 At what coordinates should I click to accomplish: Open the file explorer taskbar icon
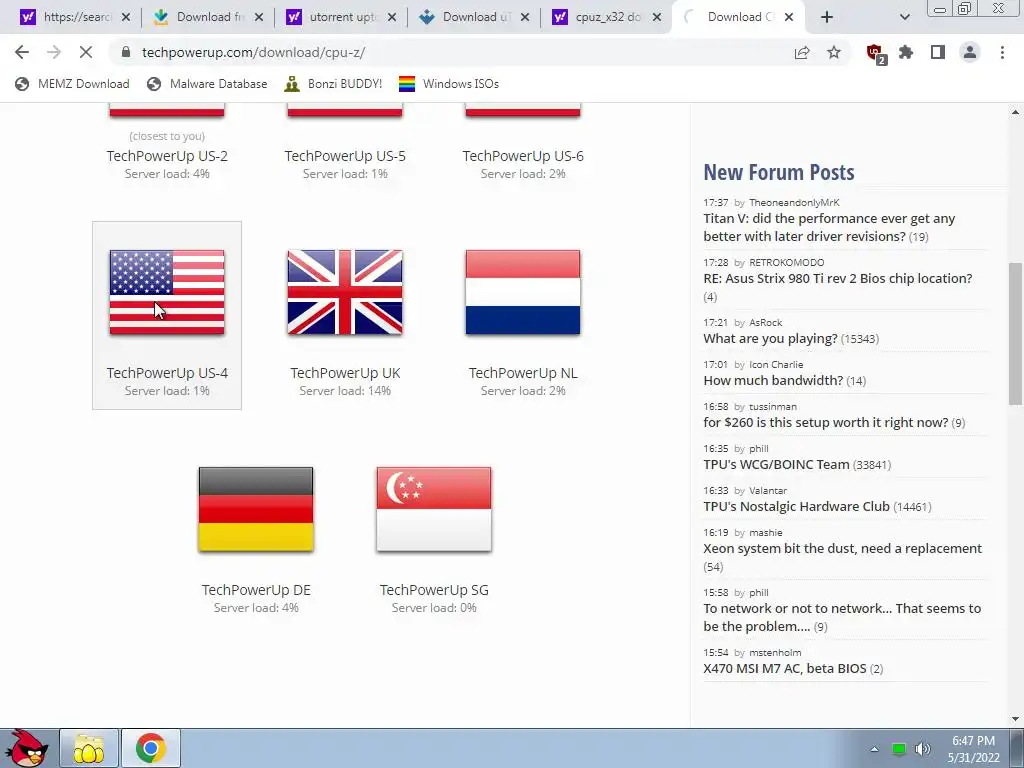[x=89, y=748]
